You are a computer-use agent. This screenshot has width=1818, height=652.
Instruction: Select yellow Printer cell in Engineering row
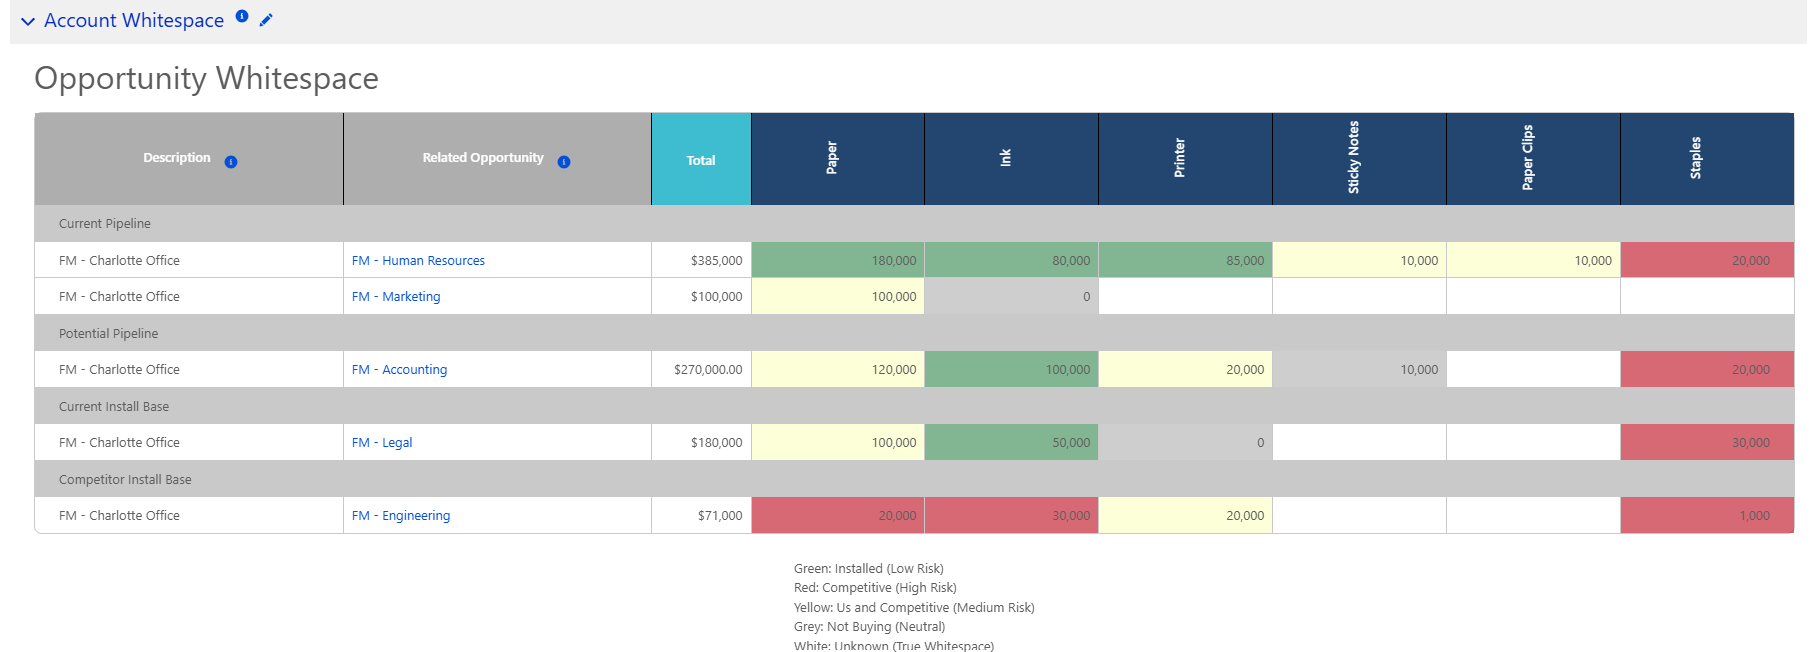coord(1185,516)
